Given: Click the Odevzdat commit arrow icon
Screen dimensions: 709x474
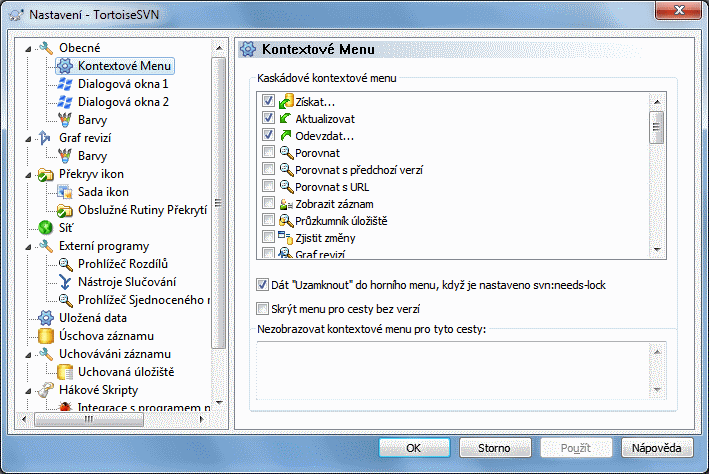Looking at the screenshot, I should [285, 136].
